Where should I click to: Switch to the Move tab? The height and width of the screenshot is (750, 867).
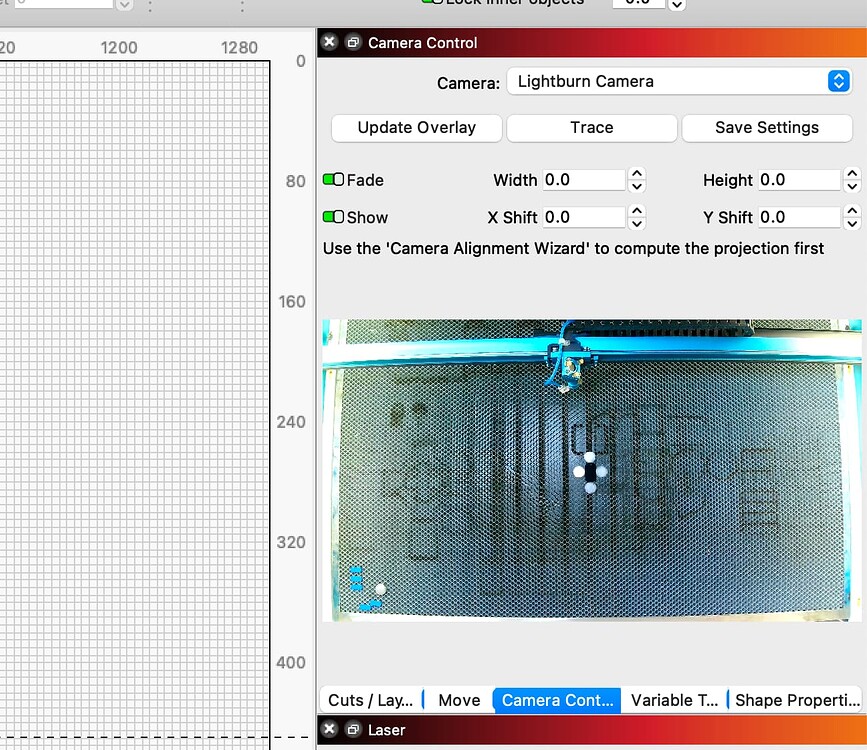point(458,700)
